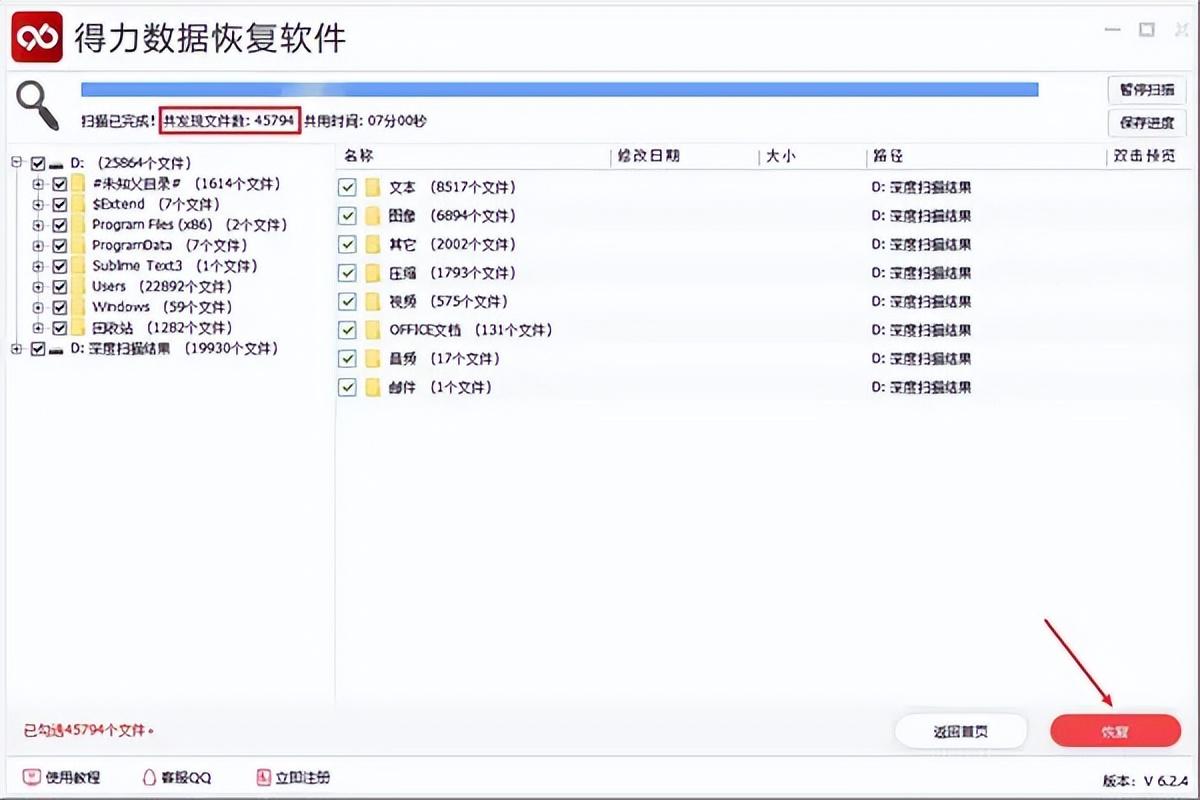This screenshot has height=800, width=1200.
Task: Click the folder icon beside ProgramData
Action: pyautogui.click(x=78, y=245)
